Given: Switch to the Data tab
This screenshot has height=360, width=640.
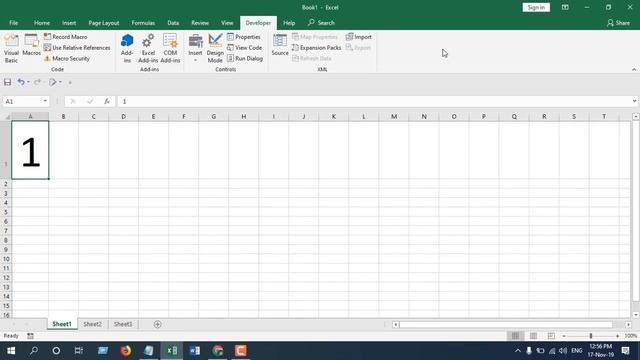Looking at the screenshot, I should pyautogui.click(x=173, y=23).
